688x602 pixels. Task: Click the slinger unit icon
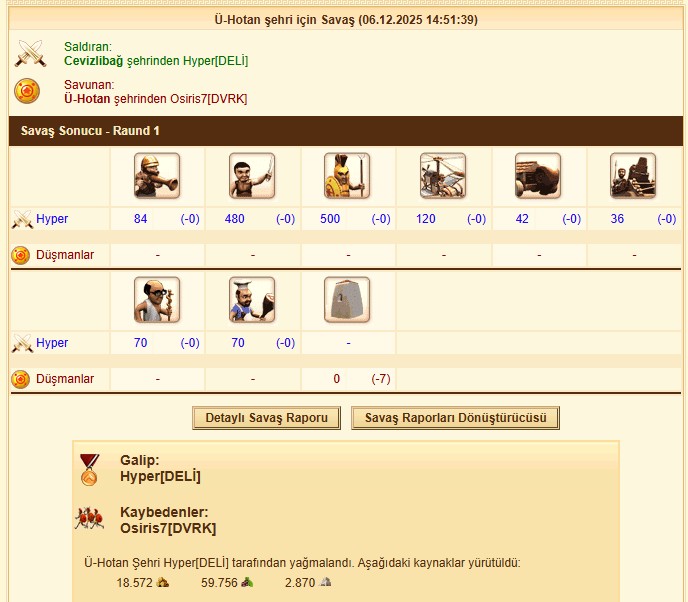tap(157, 176)
